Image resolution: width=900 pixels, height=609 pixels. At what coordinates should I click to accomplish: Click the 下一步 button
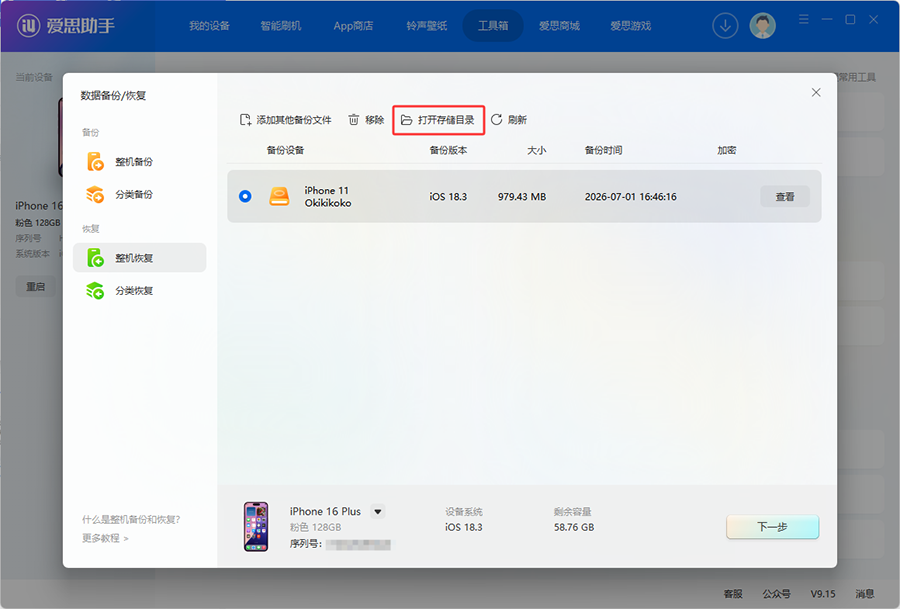(773, 526)
